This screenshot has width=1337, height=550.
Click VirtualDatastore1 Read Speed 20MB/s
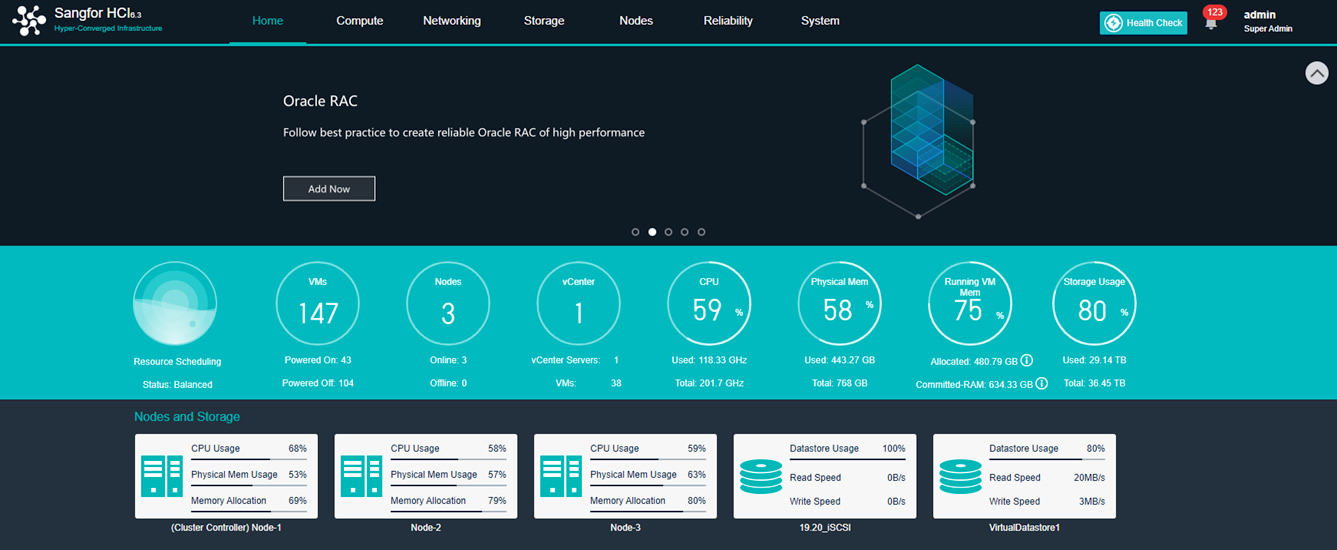pos(1047,478)
